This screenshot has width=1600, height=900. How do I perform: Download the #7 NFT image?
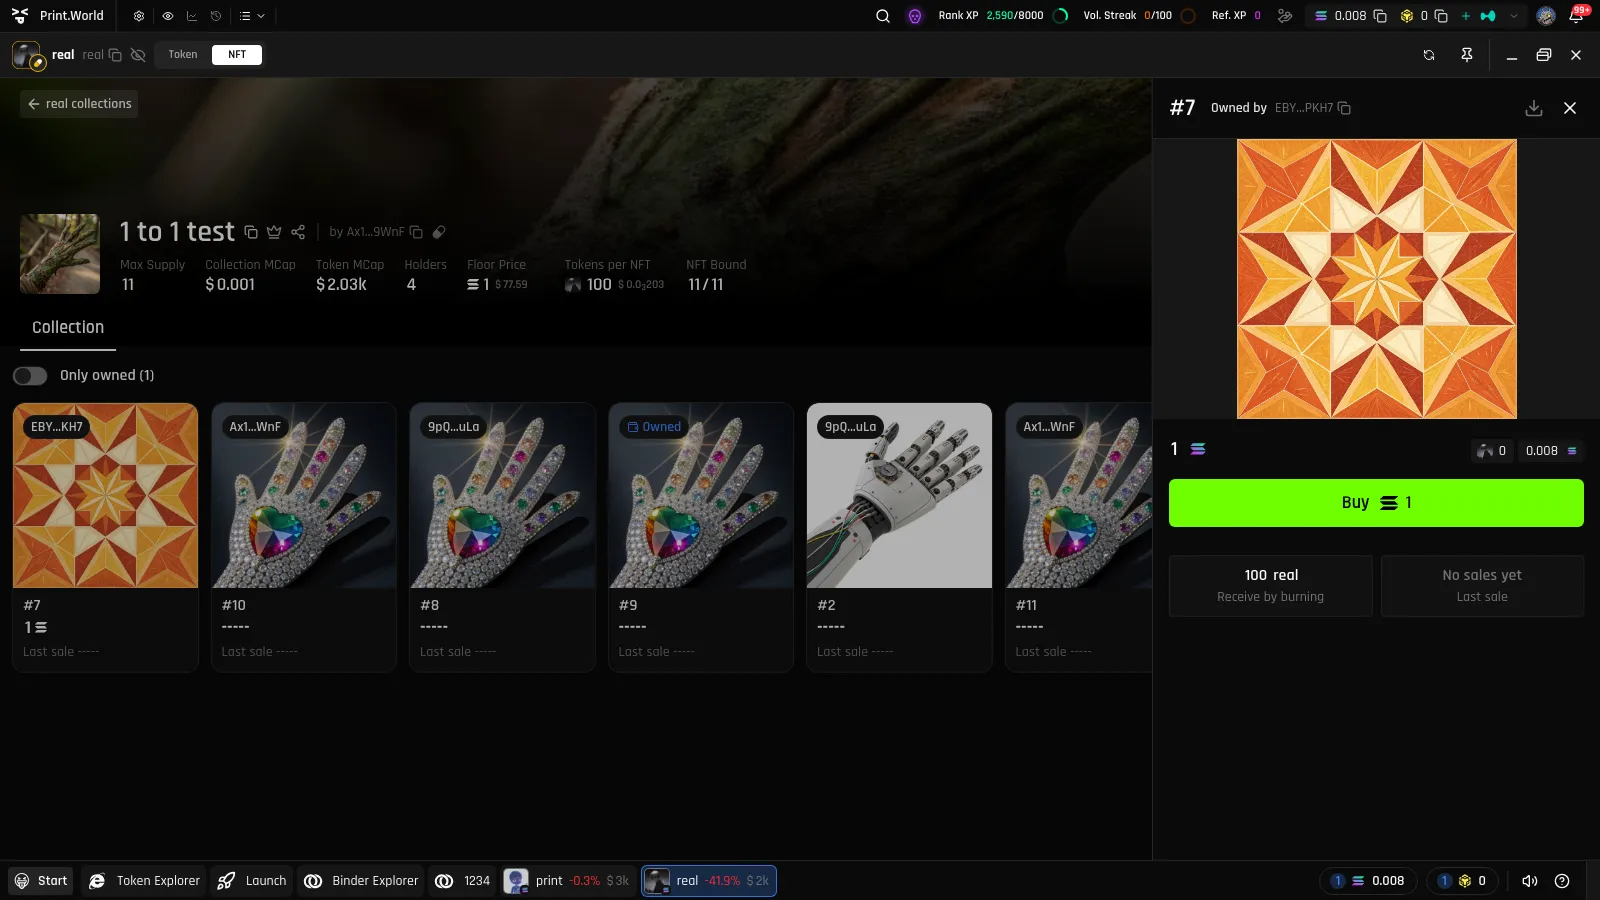[1534, 108]
